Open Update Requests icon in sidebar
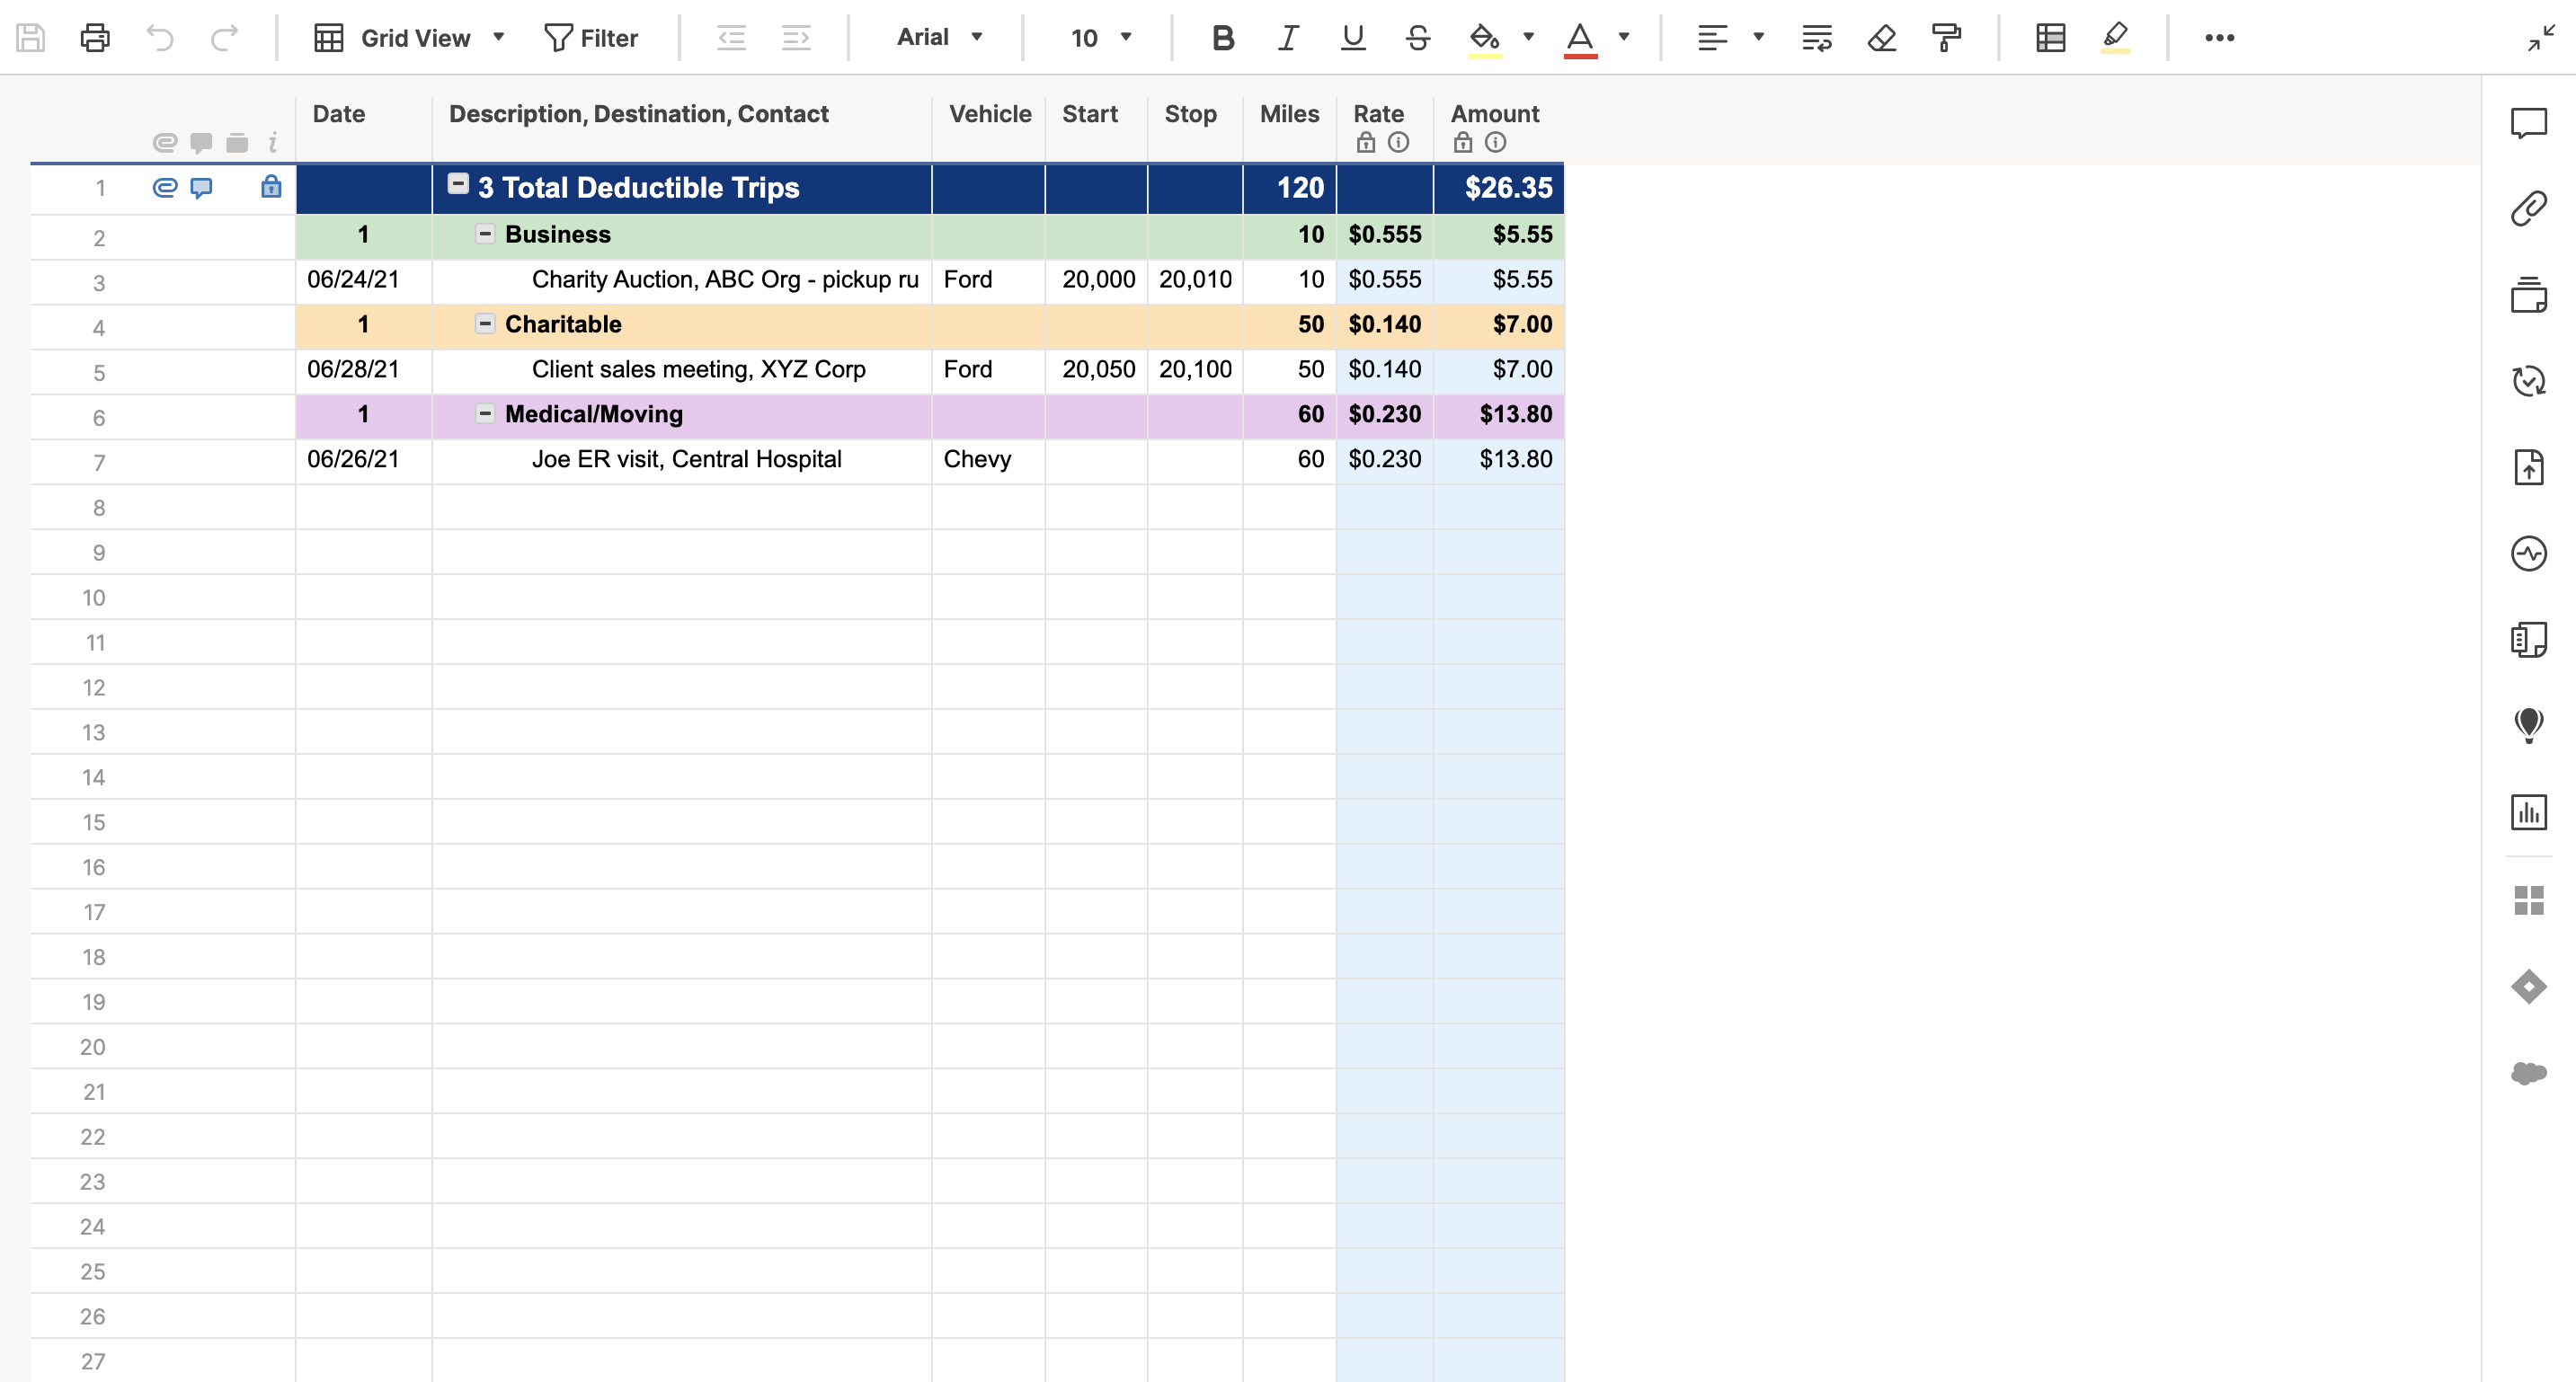This screenshot has width=2576, height=1382. click(2528, 381)
